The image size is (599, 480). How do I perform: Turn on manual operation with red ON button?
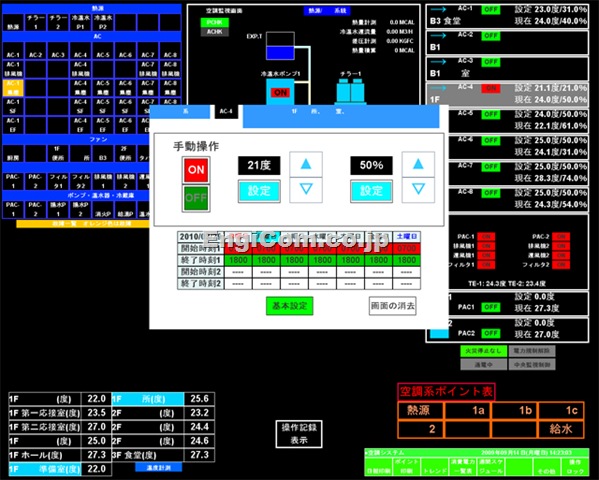[196, 170]
